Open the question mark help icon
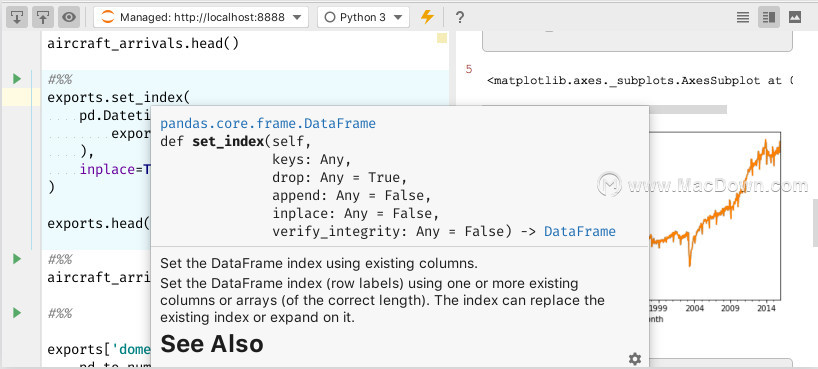818x369 pixels. pyautogui.click(x=460, y=18)
